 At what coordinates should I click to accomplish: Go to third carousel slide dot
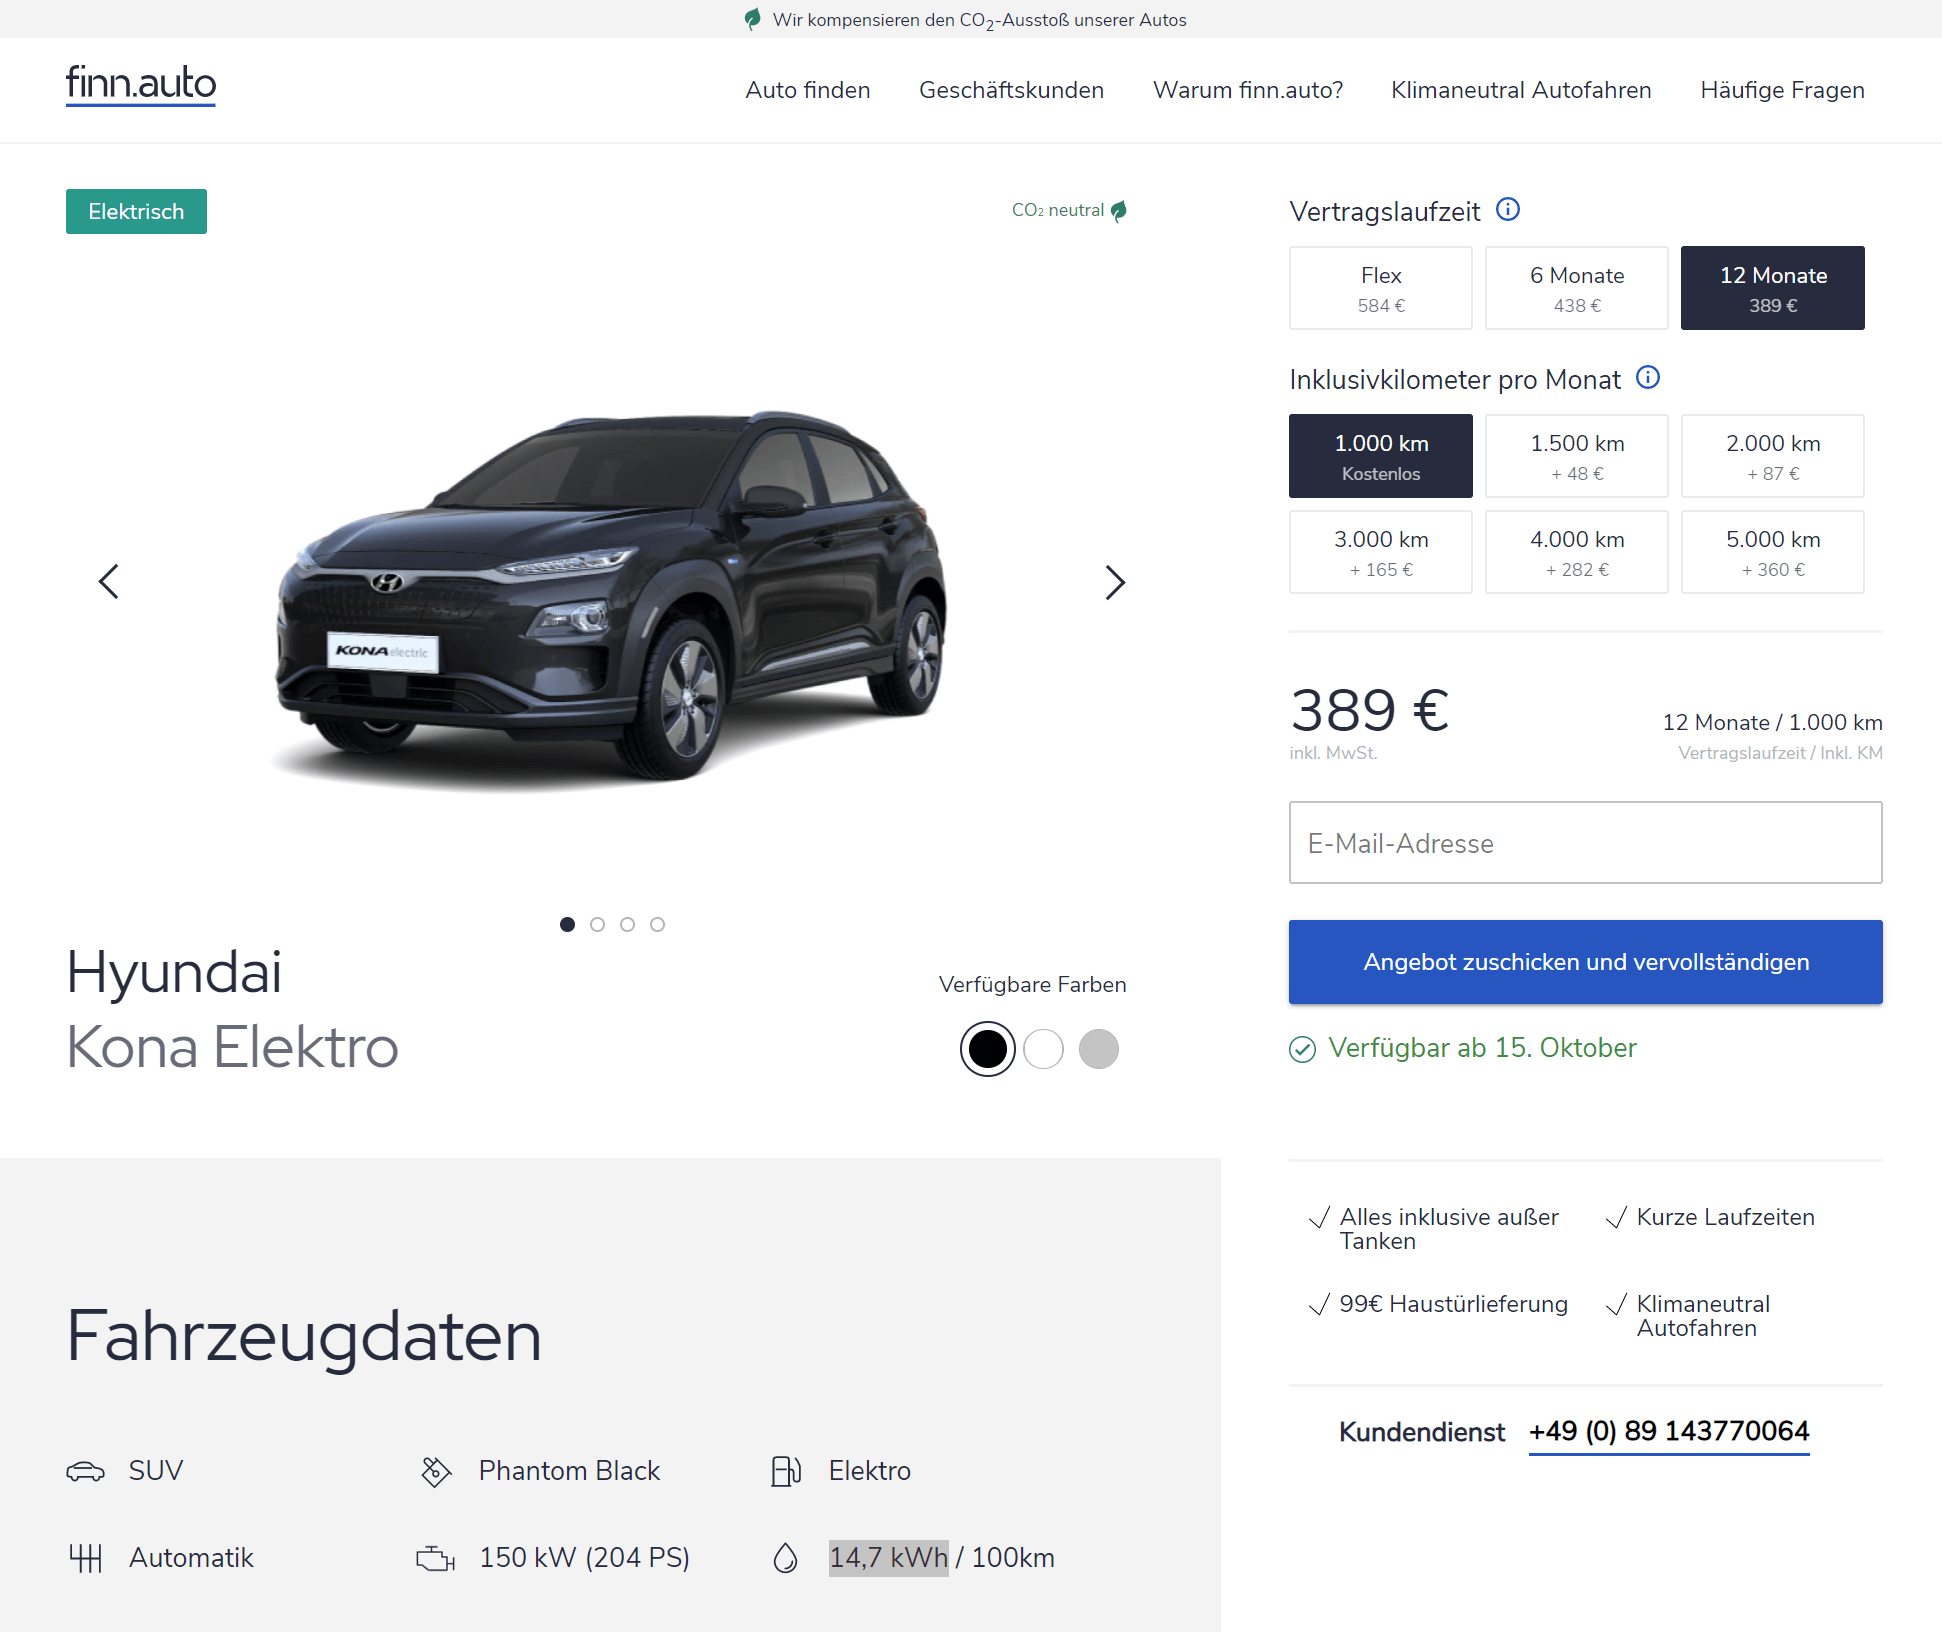[627, 924]
